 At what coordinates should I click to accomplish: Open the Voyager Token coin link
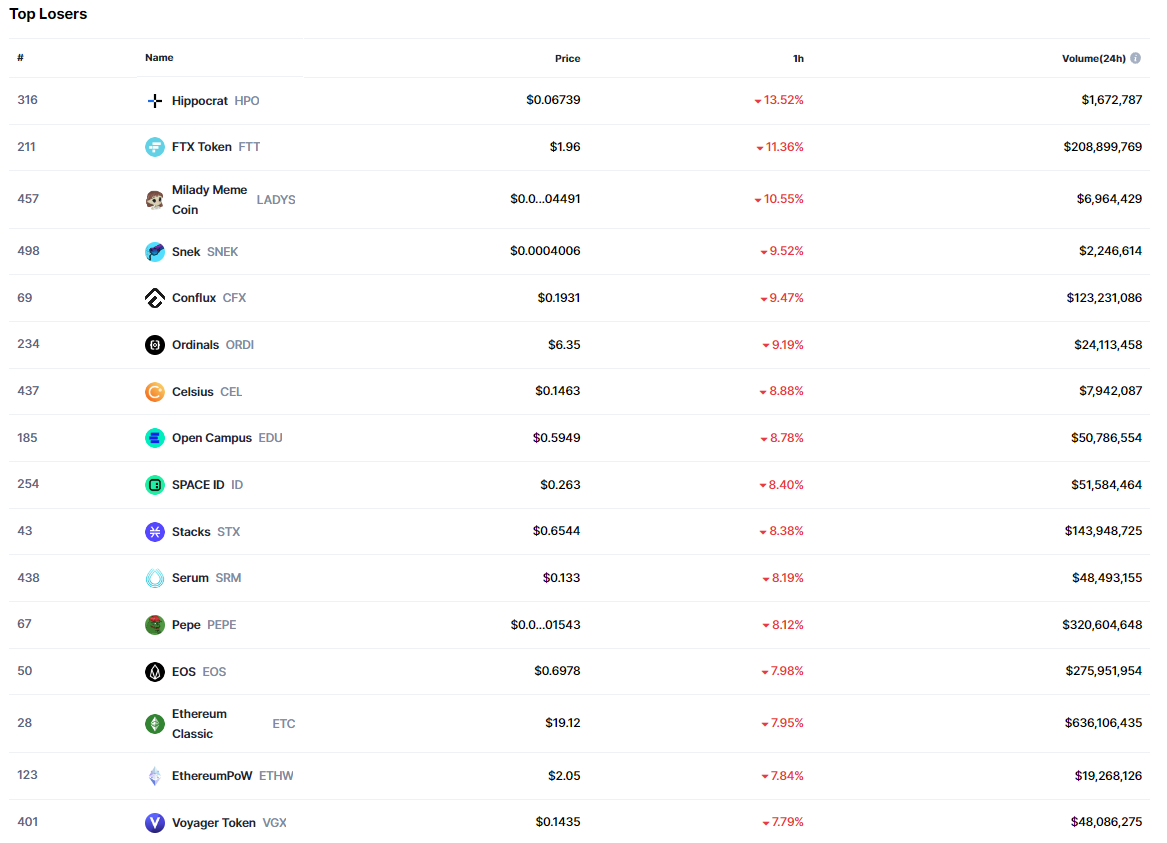(x=213, y=823)
